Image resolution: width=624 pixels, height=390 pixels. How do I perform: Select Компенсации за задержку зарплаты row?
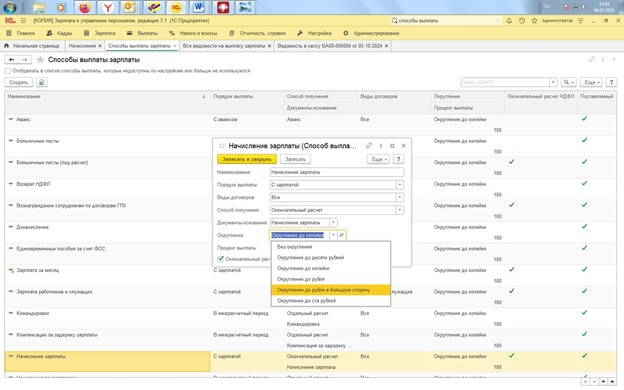(310, 340)
